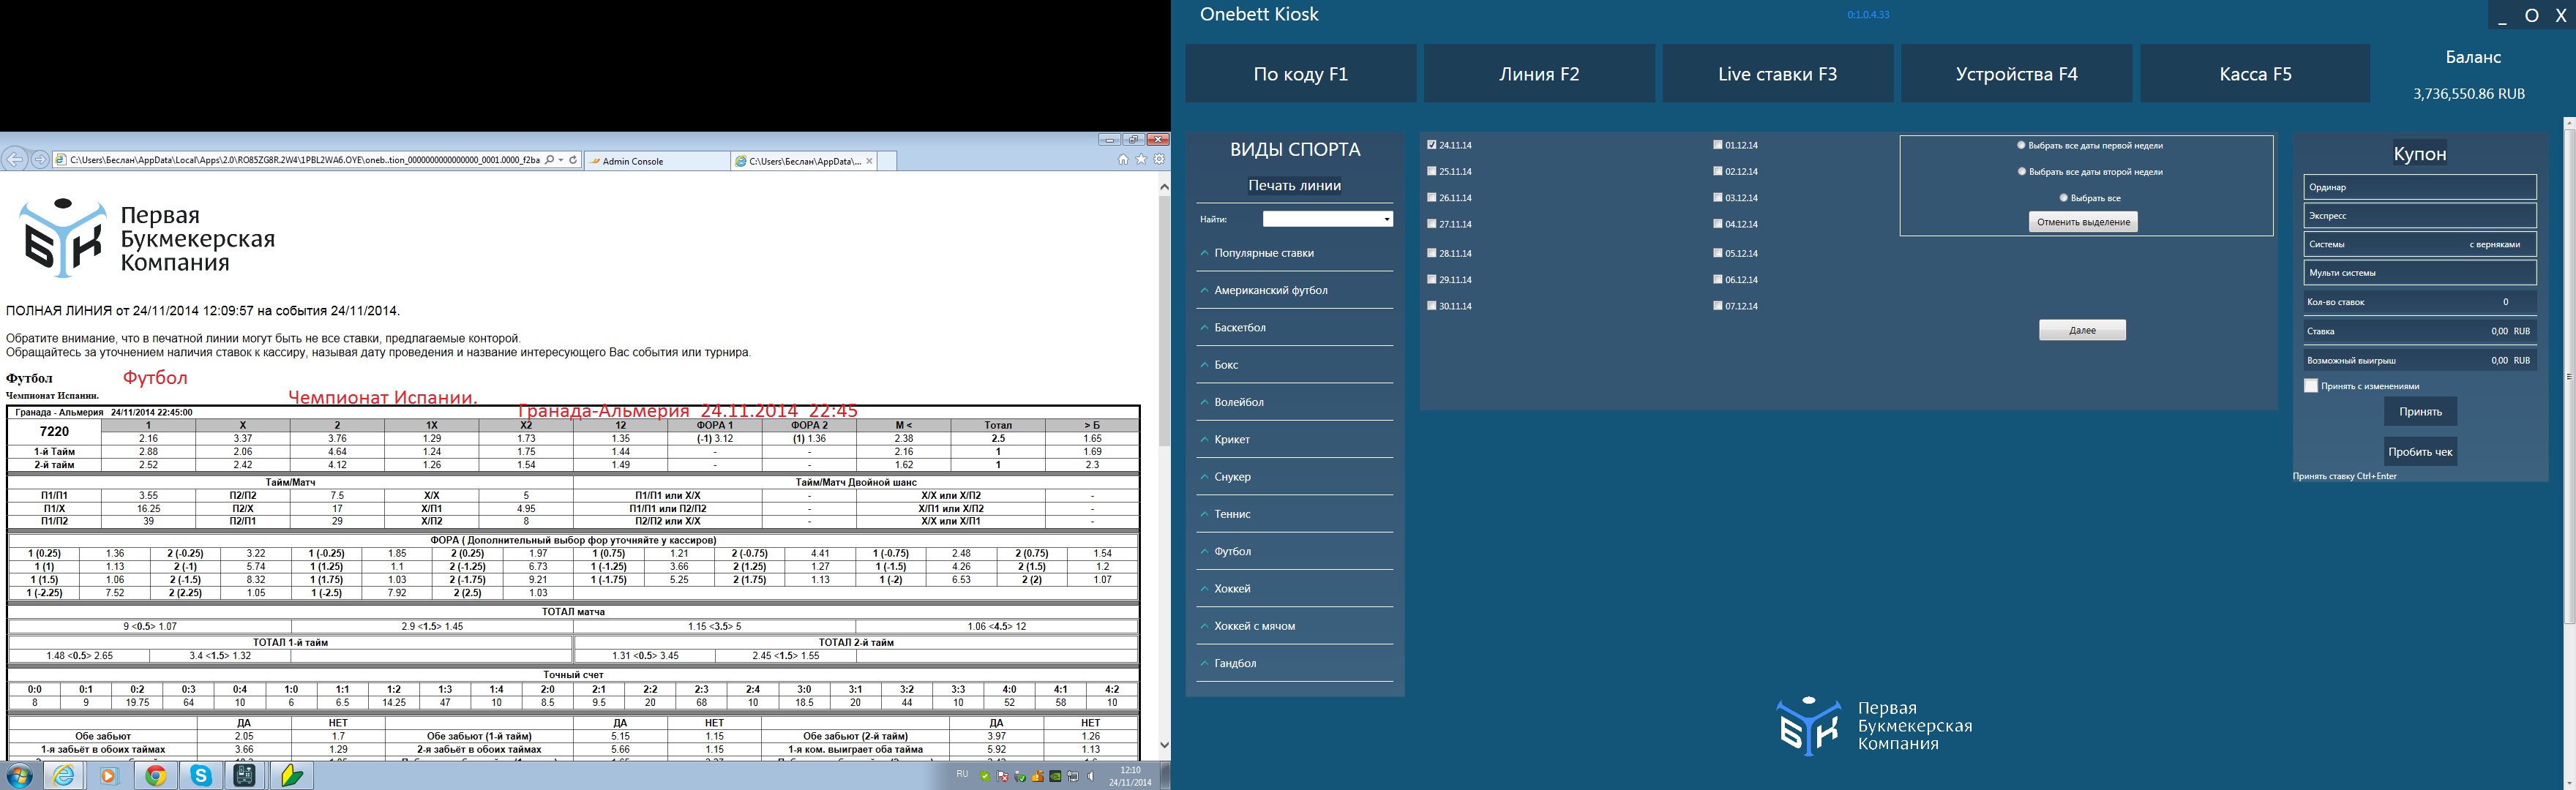
Task: Switch to 'Live ставки F3' tab
Action: (x=1777, y=74)
